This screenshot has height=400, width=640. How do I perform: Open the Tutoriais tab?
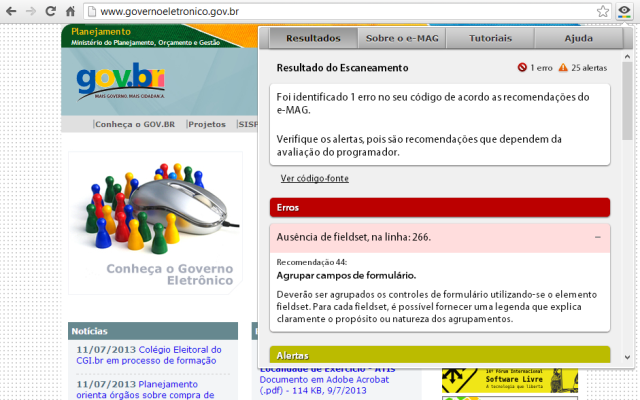pos(490,38)
